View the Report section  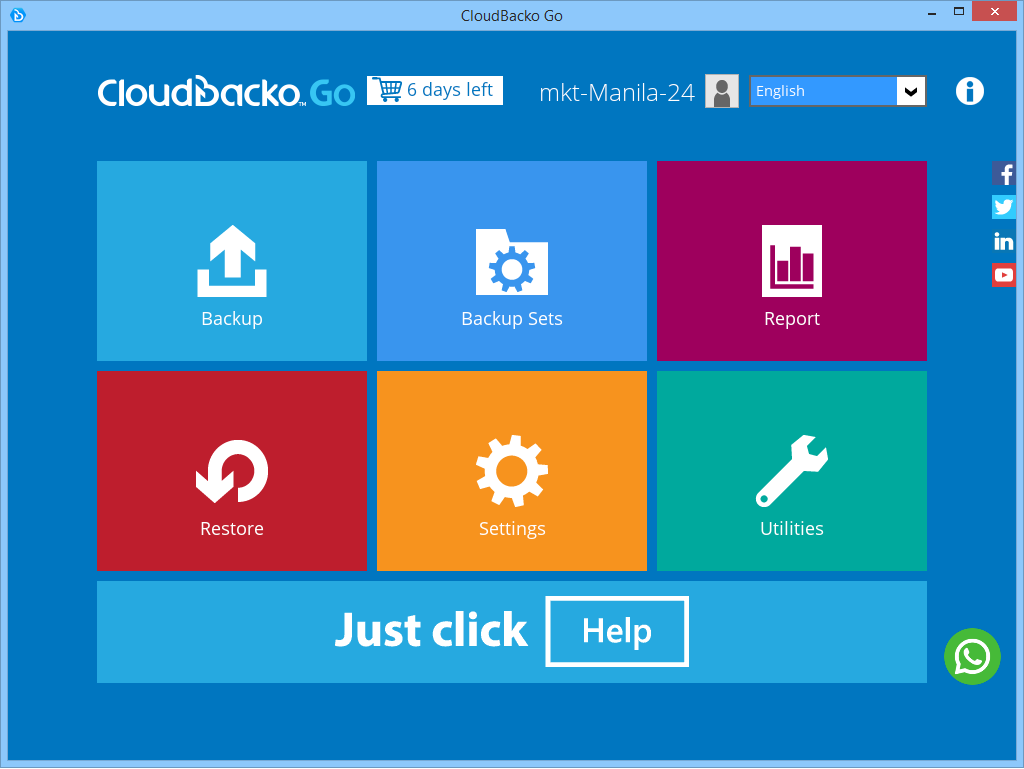(x=791, y=261)
